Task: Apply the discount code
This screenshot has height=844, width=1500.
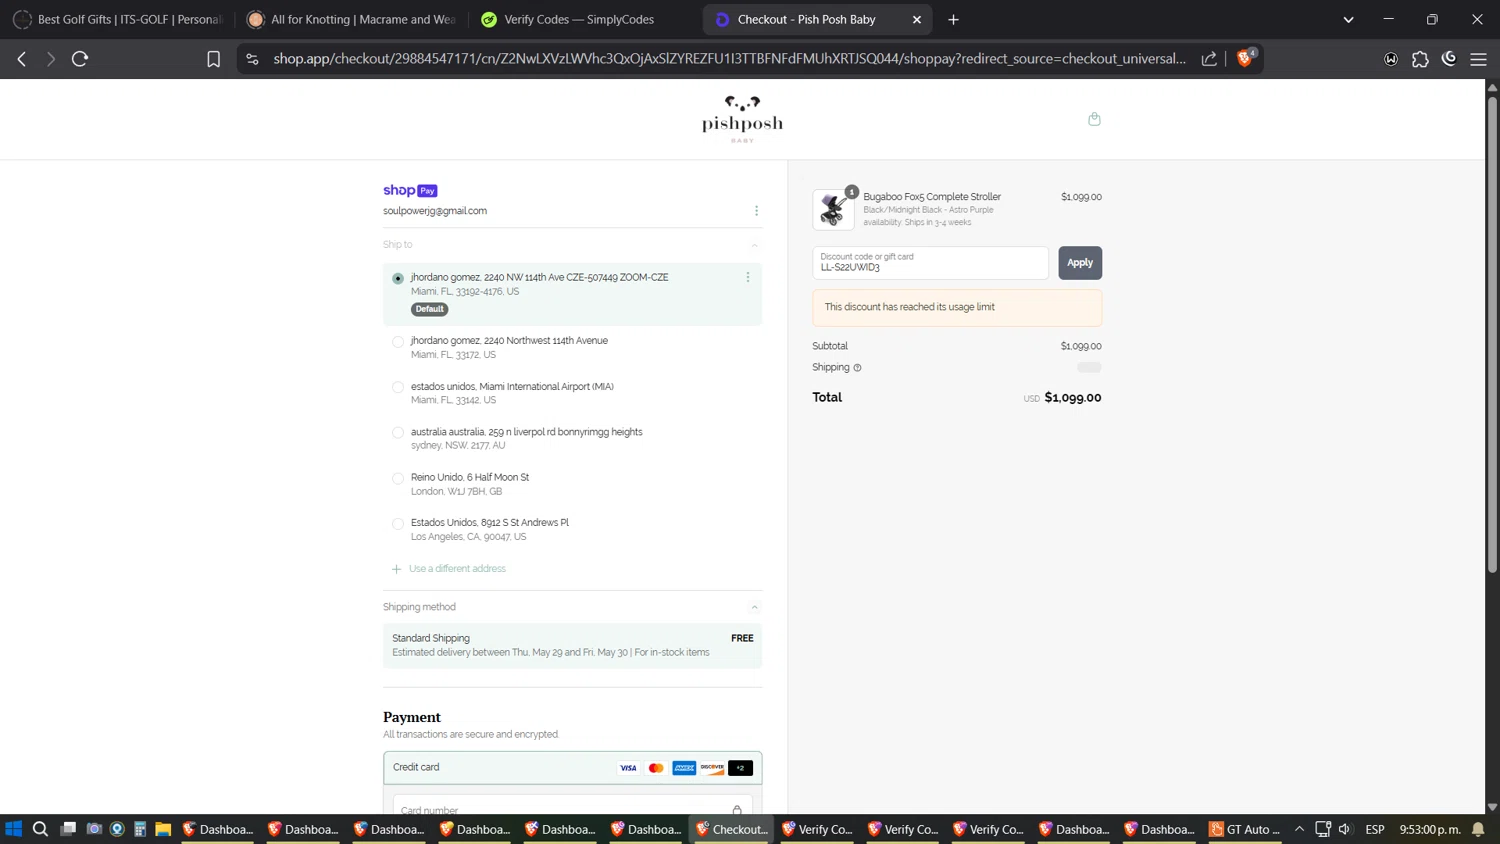Action: 1080,263
